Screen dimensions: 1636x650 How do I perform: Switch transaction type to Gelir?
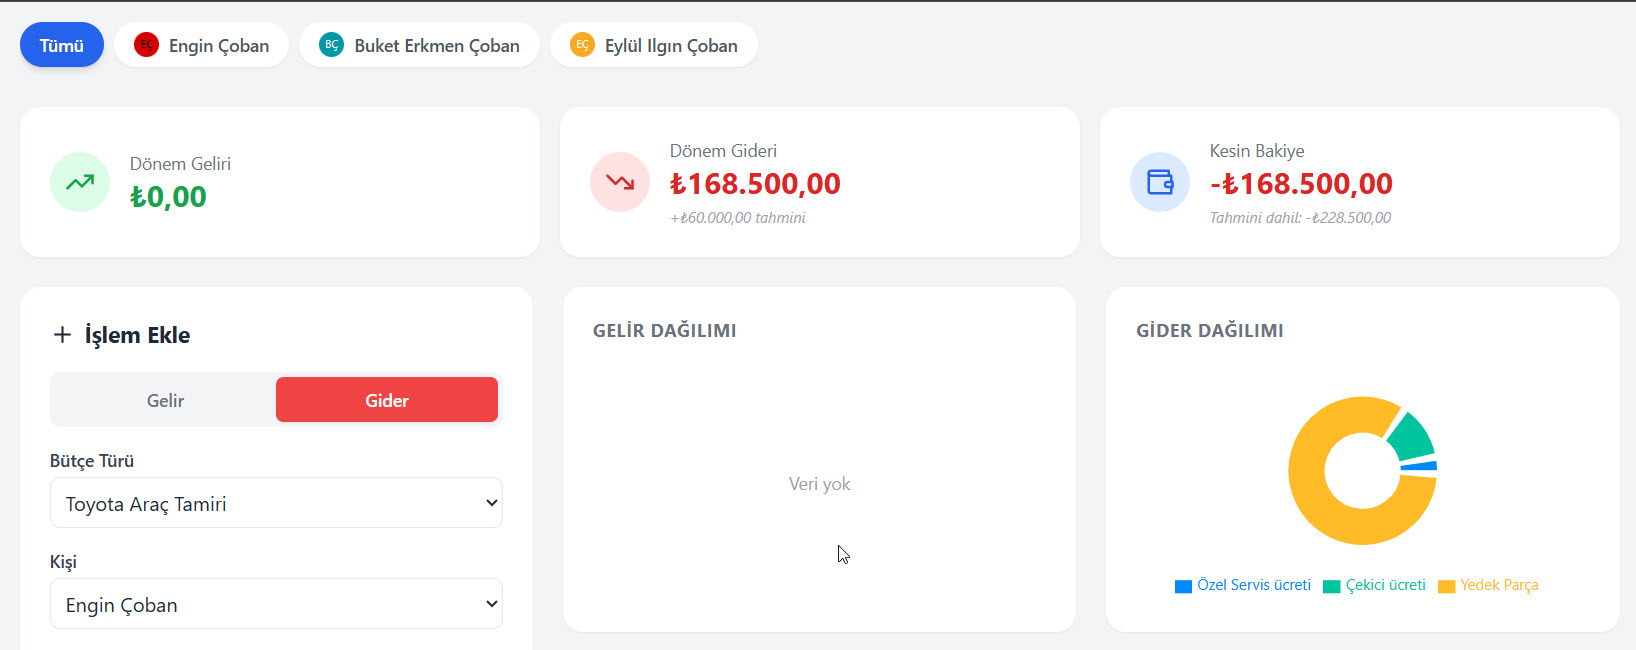pos(165,400)
